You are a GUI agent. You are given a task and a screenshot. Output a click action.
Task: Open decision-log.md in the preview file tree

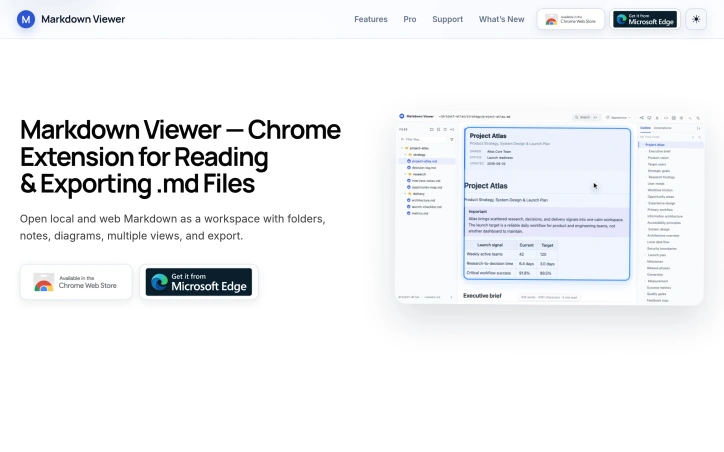424,168
